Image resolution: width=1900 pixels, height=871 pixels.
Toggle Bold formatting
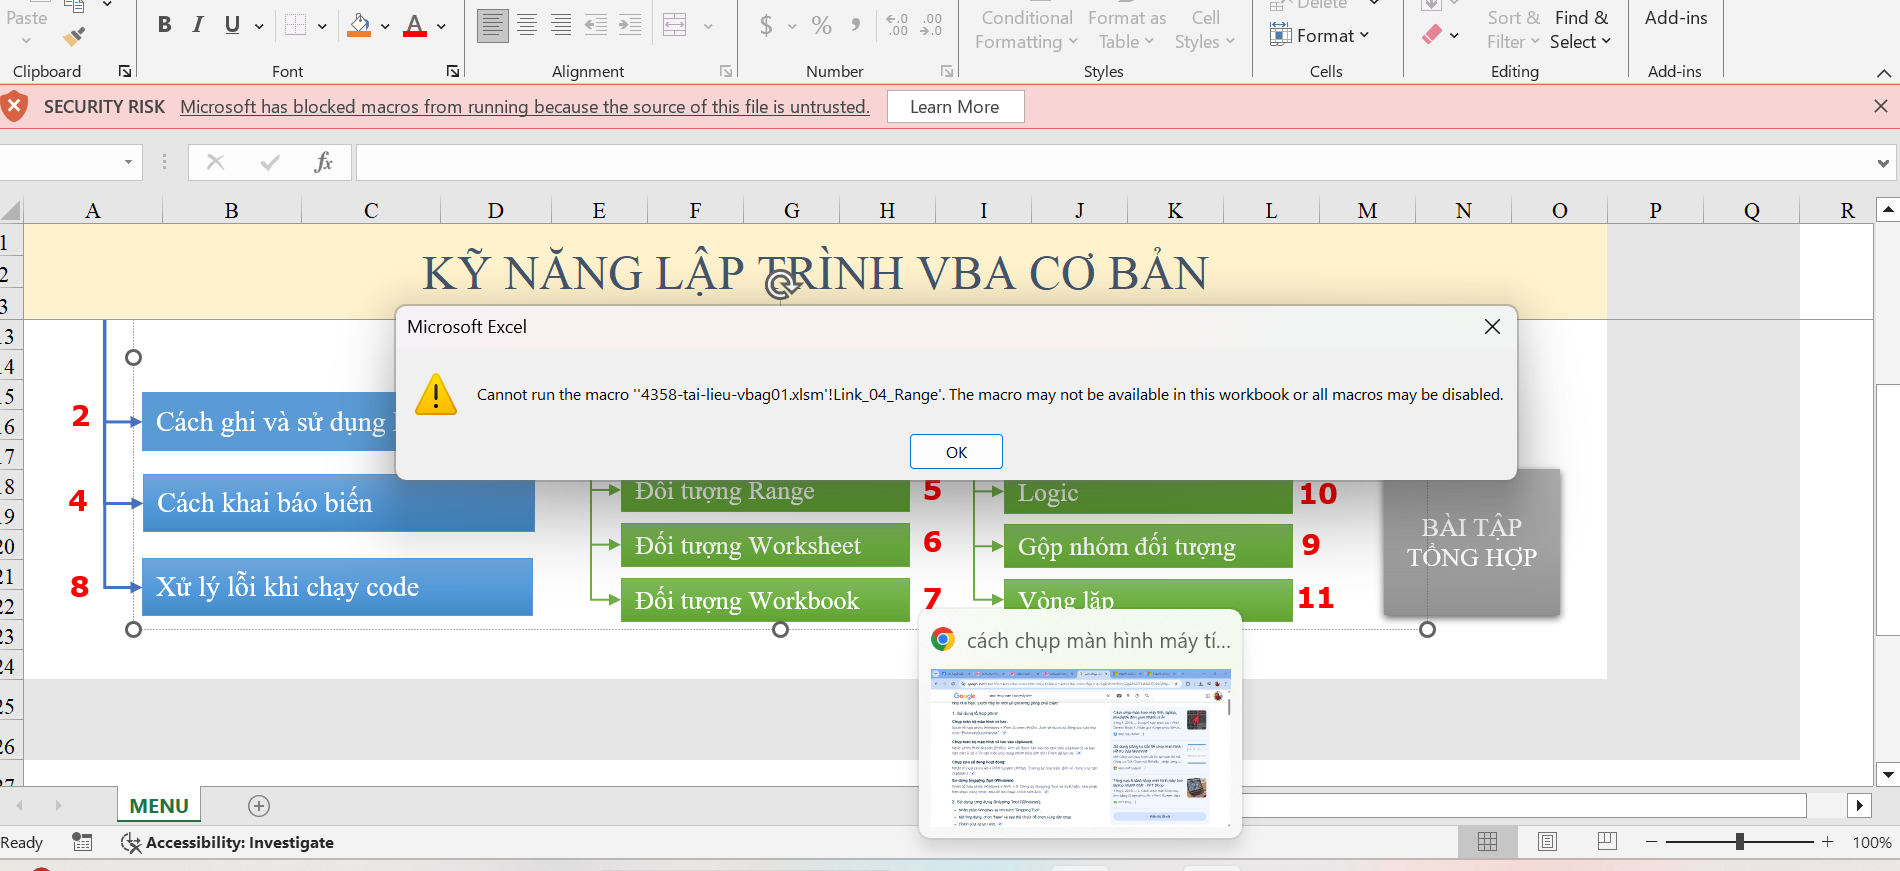[x=165, y=26]
